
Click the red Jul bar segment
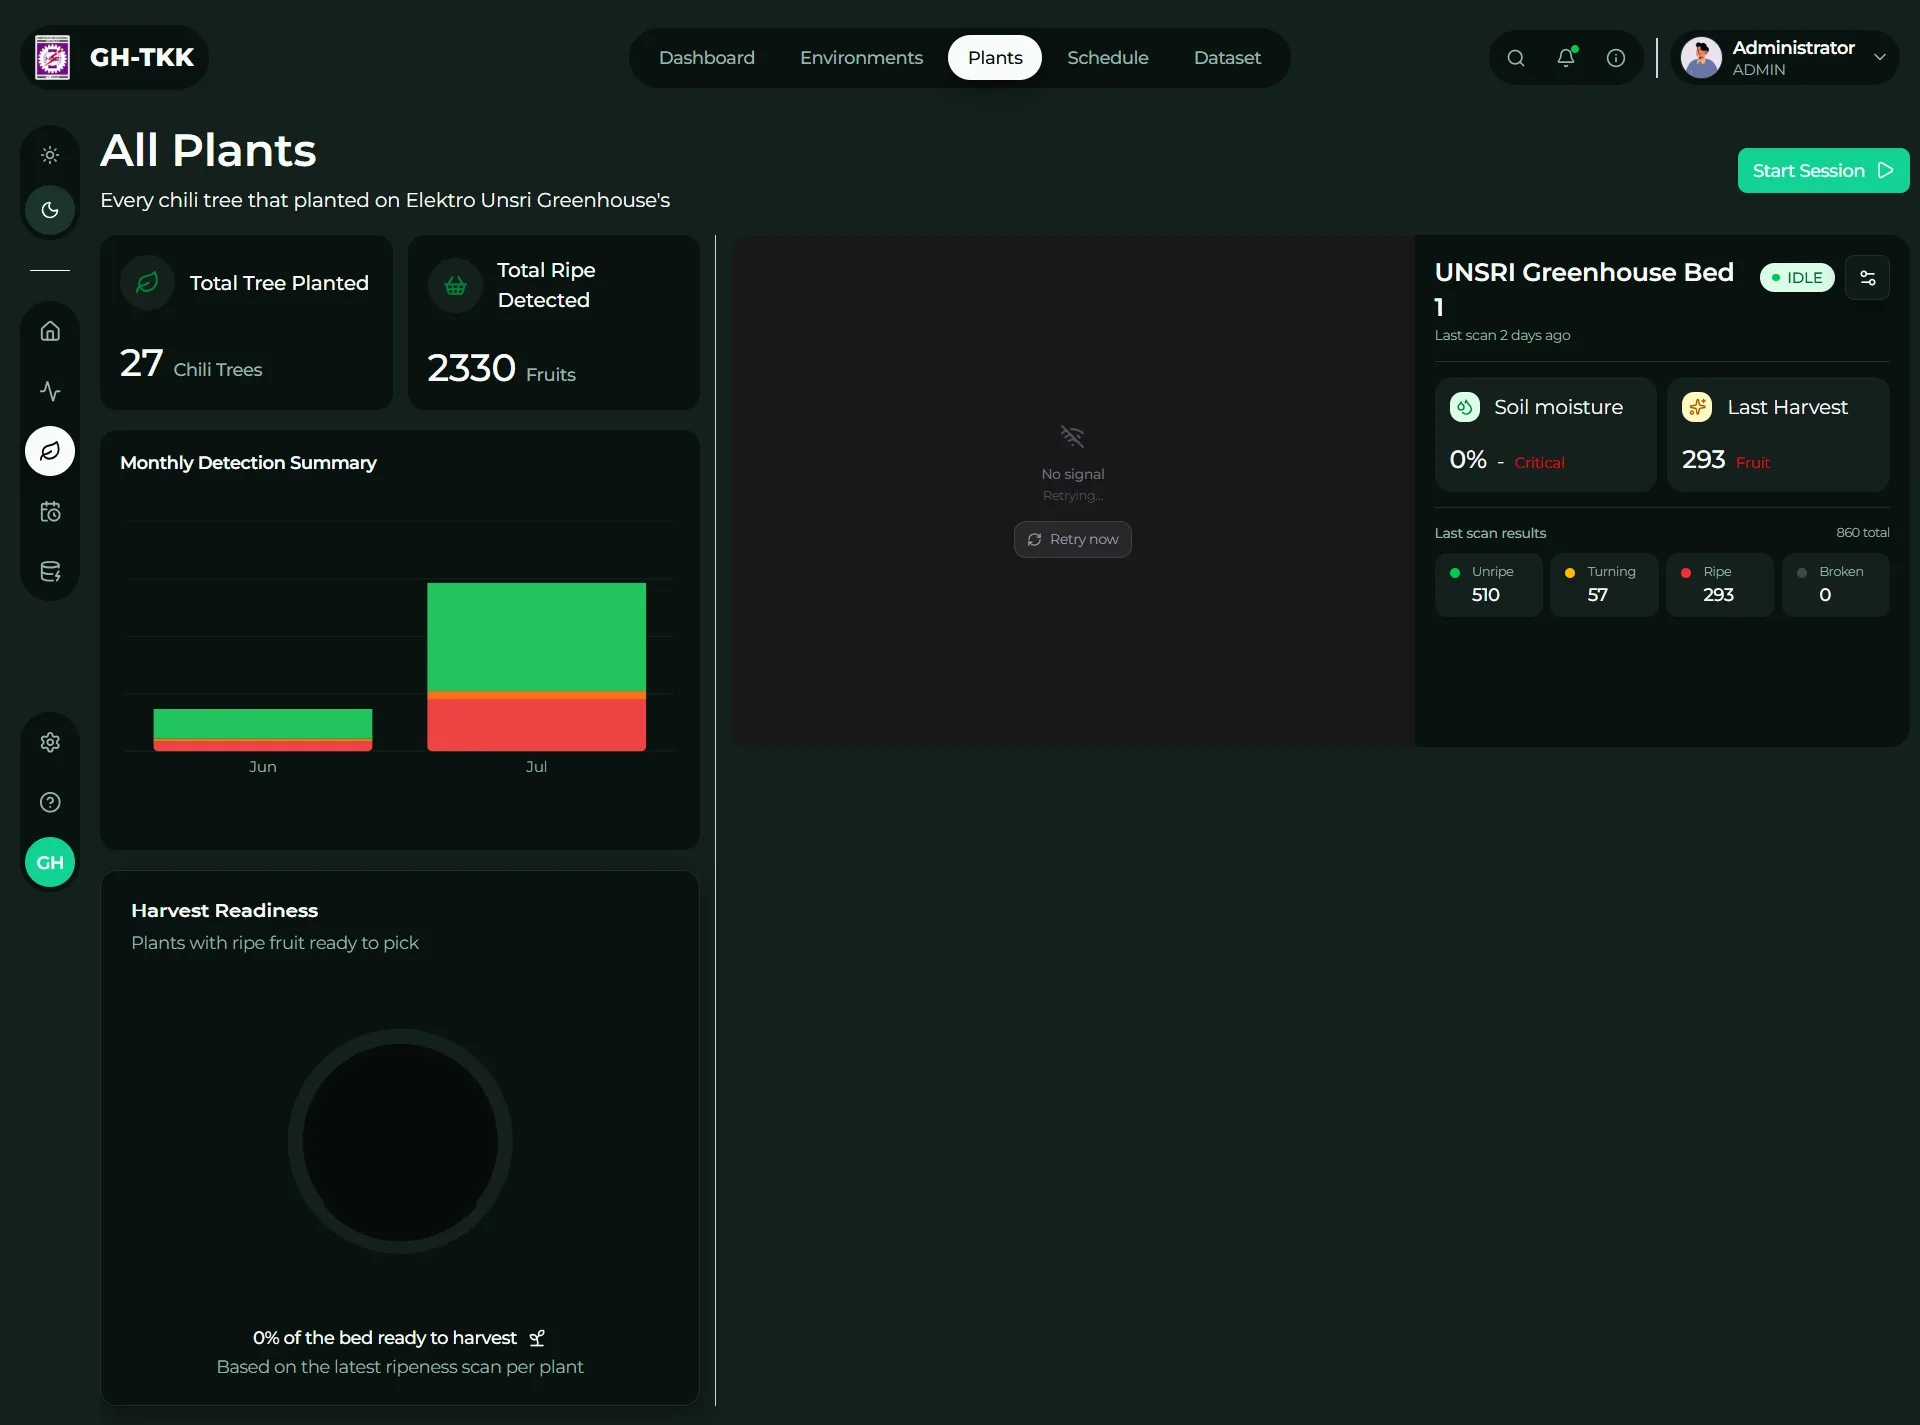pyautogui.click(x=536, y=725)
